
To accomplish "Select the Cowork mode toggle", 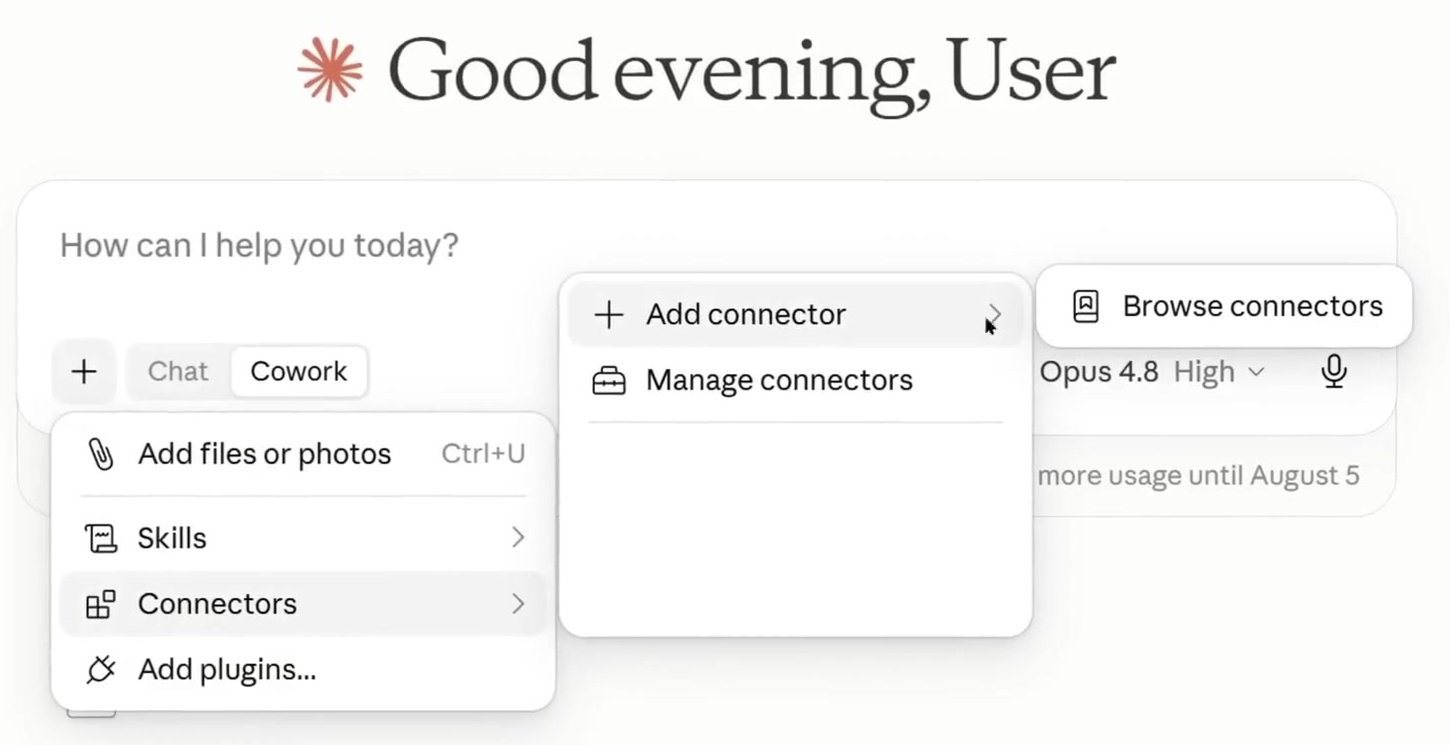I will [299, 371].
